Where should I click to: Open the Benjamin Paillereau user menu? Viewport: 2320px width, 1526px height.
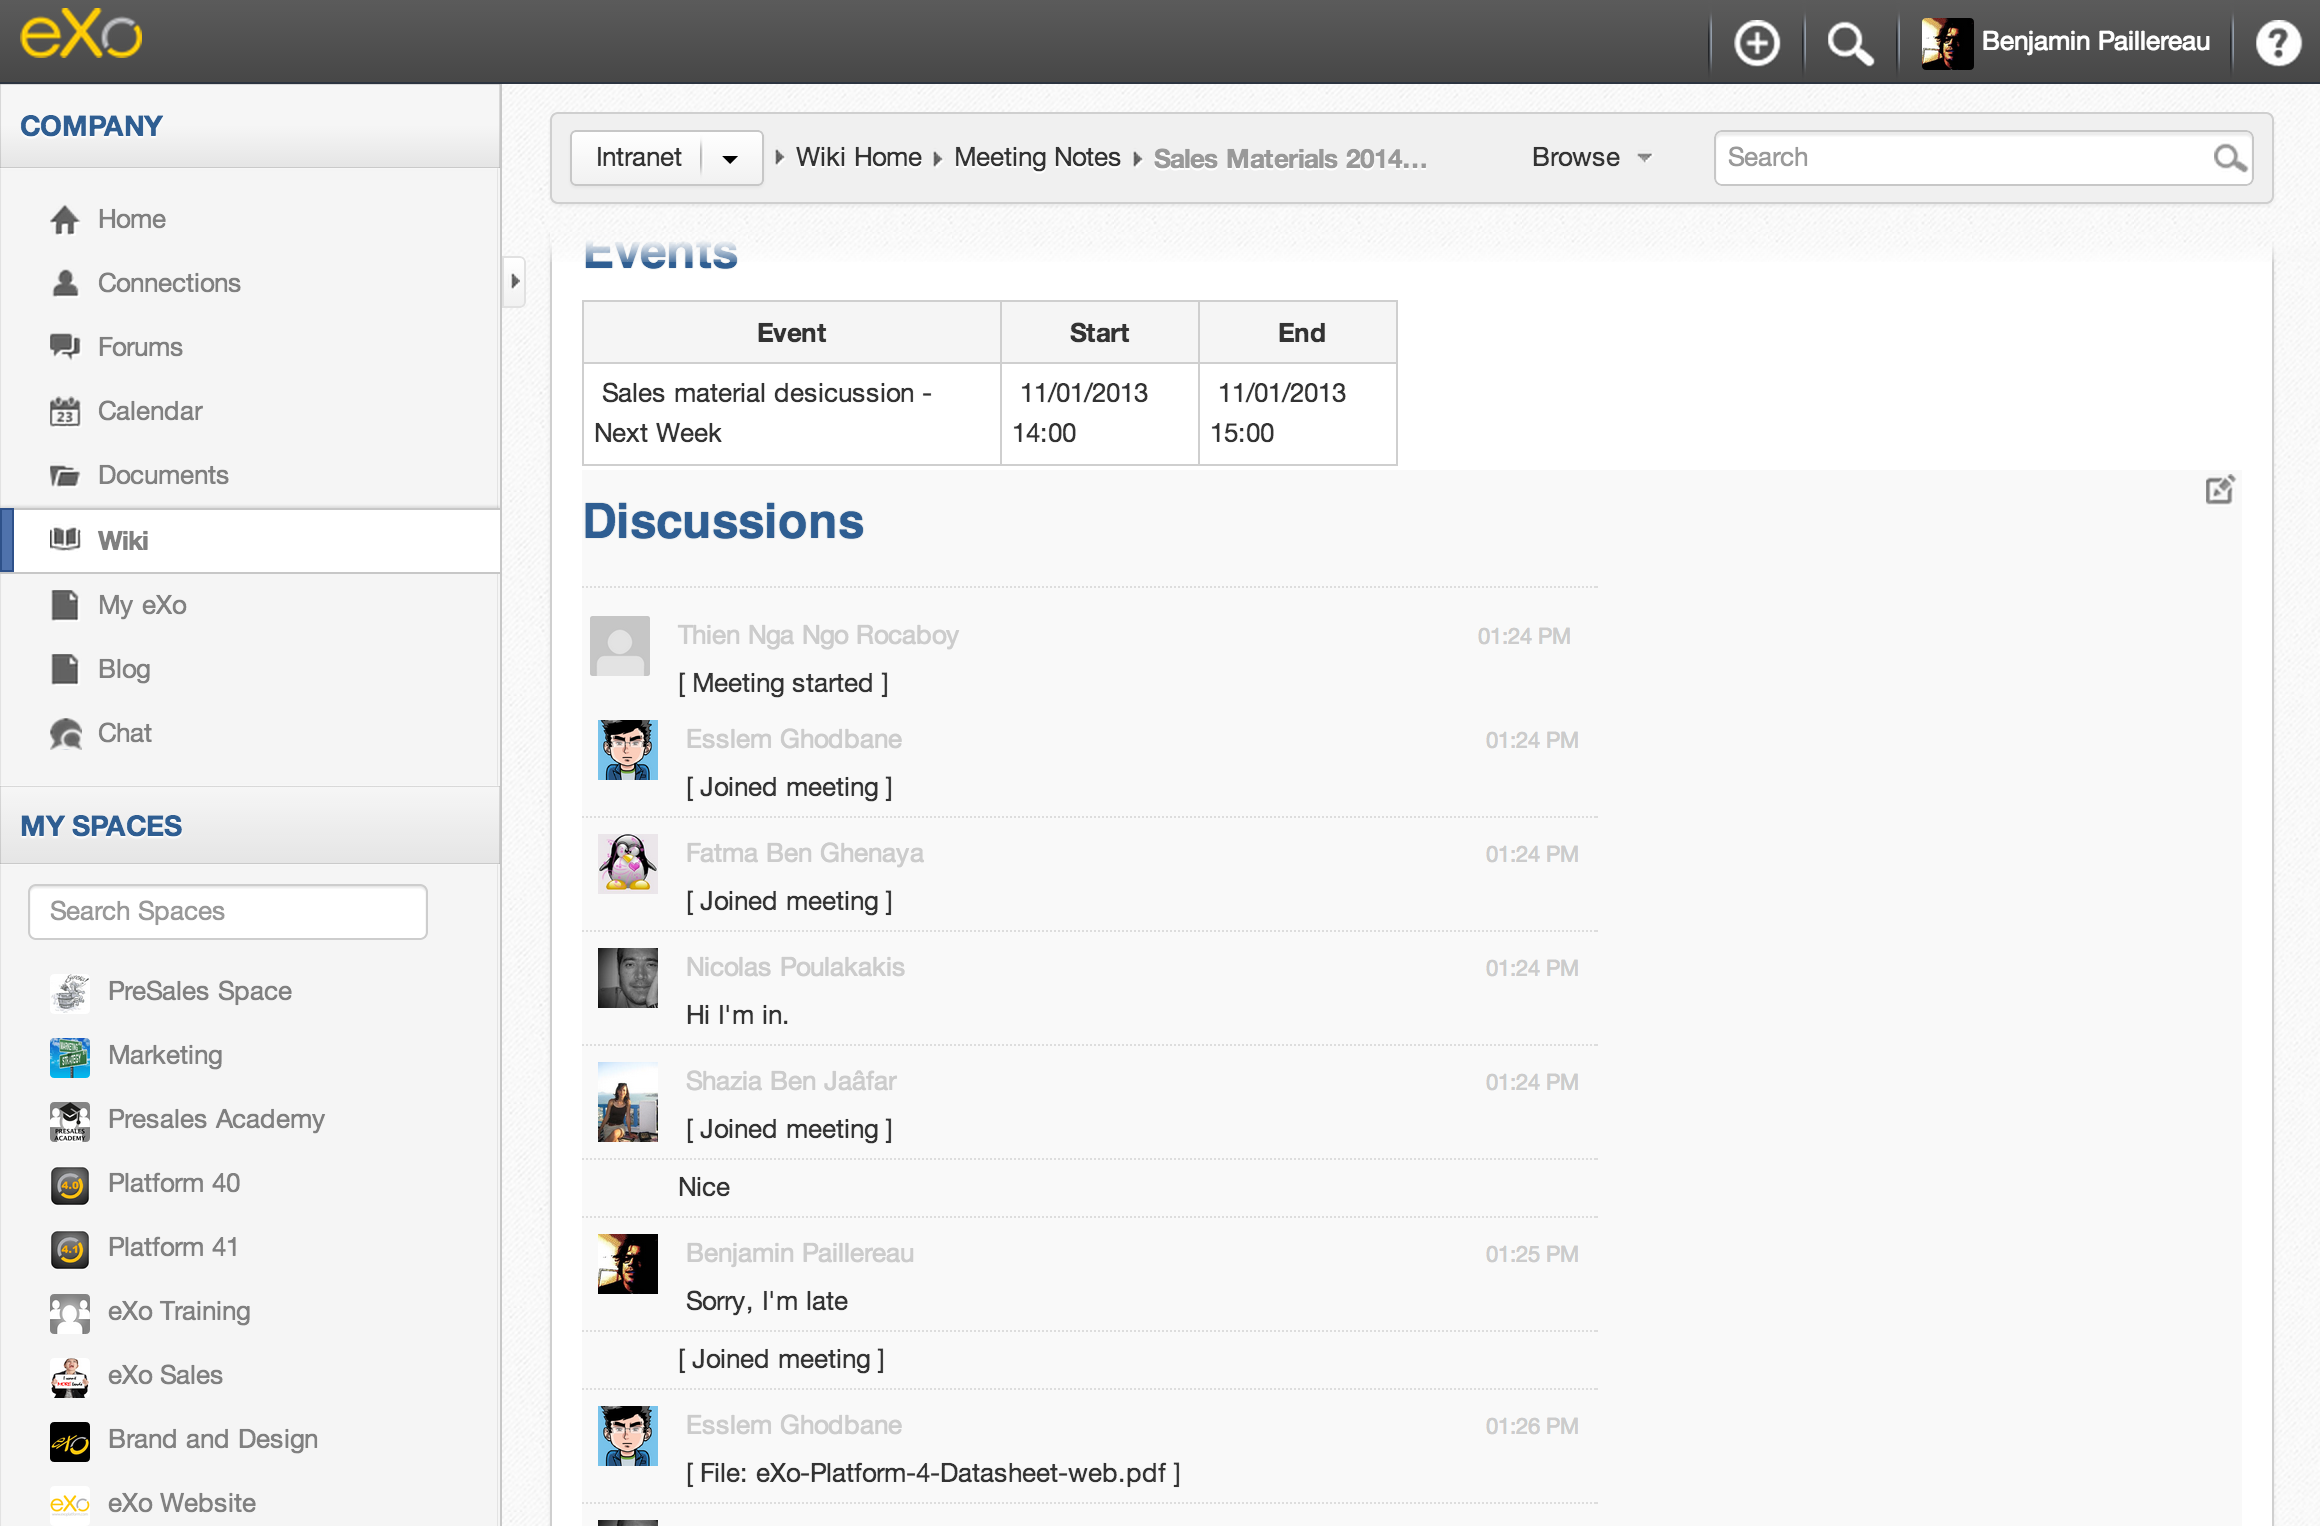point(2095,41)
